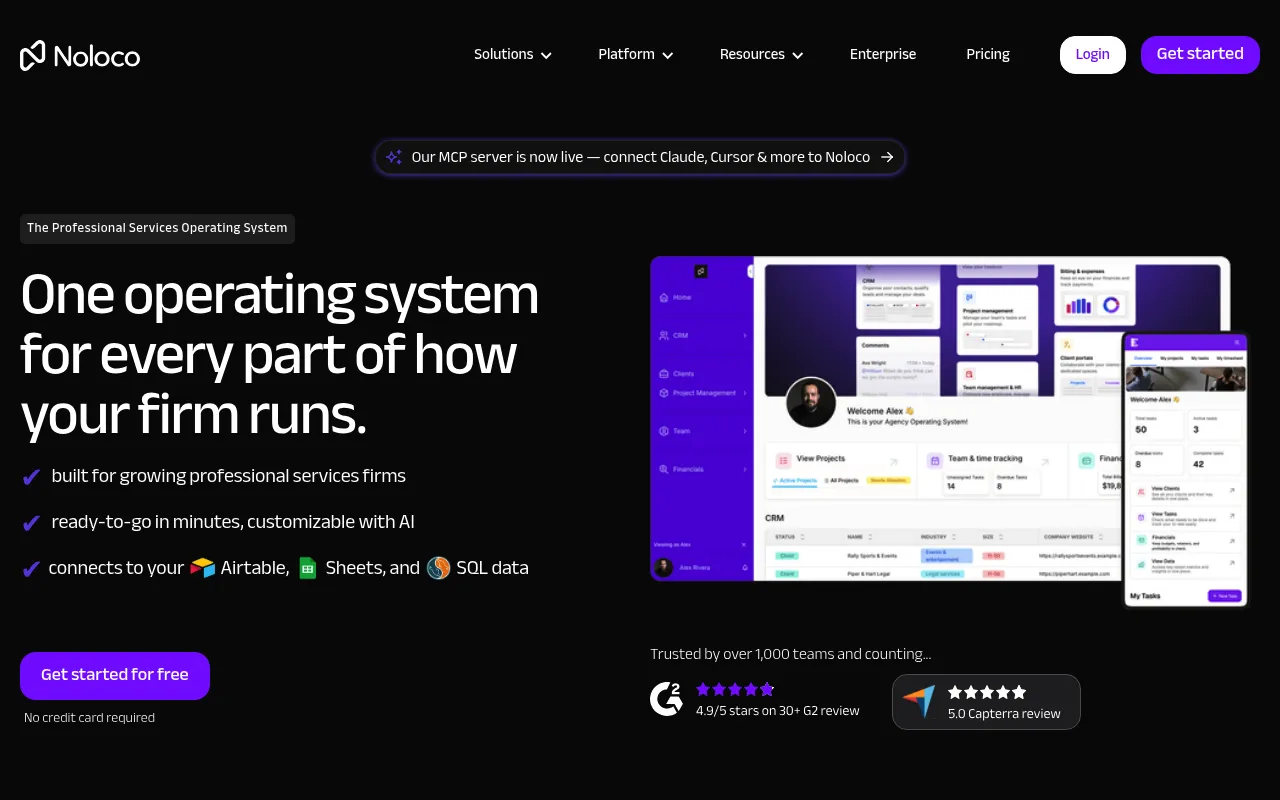Click the Team icon in the dashboard sidebar
This screenshot has width=1280, height=800.
(x=664, y=431)
